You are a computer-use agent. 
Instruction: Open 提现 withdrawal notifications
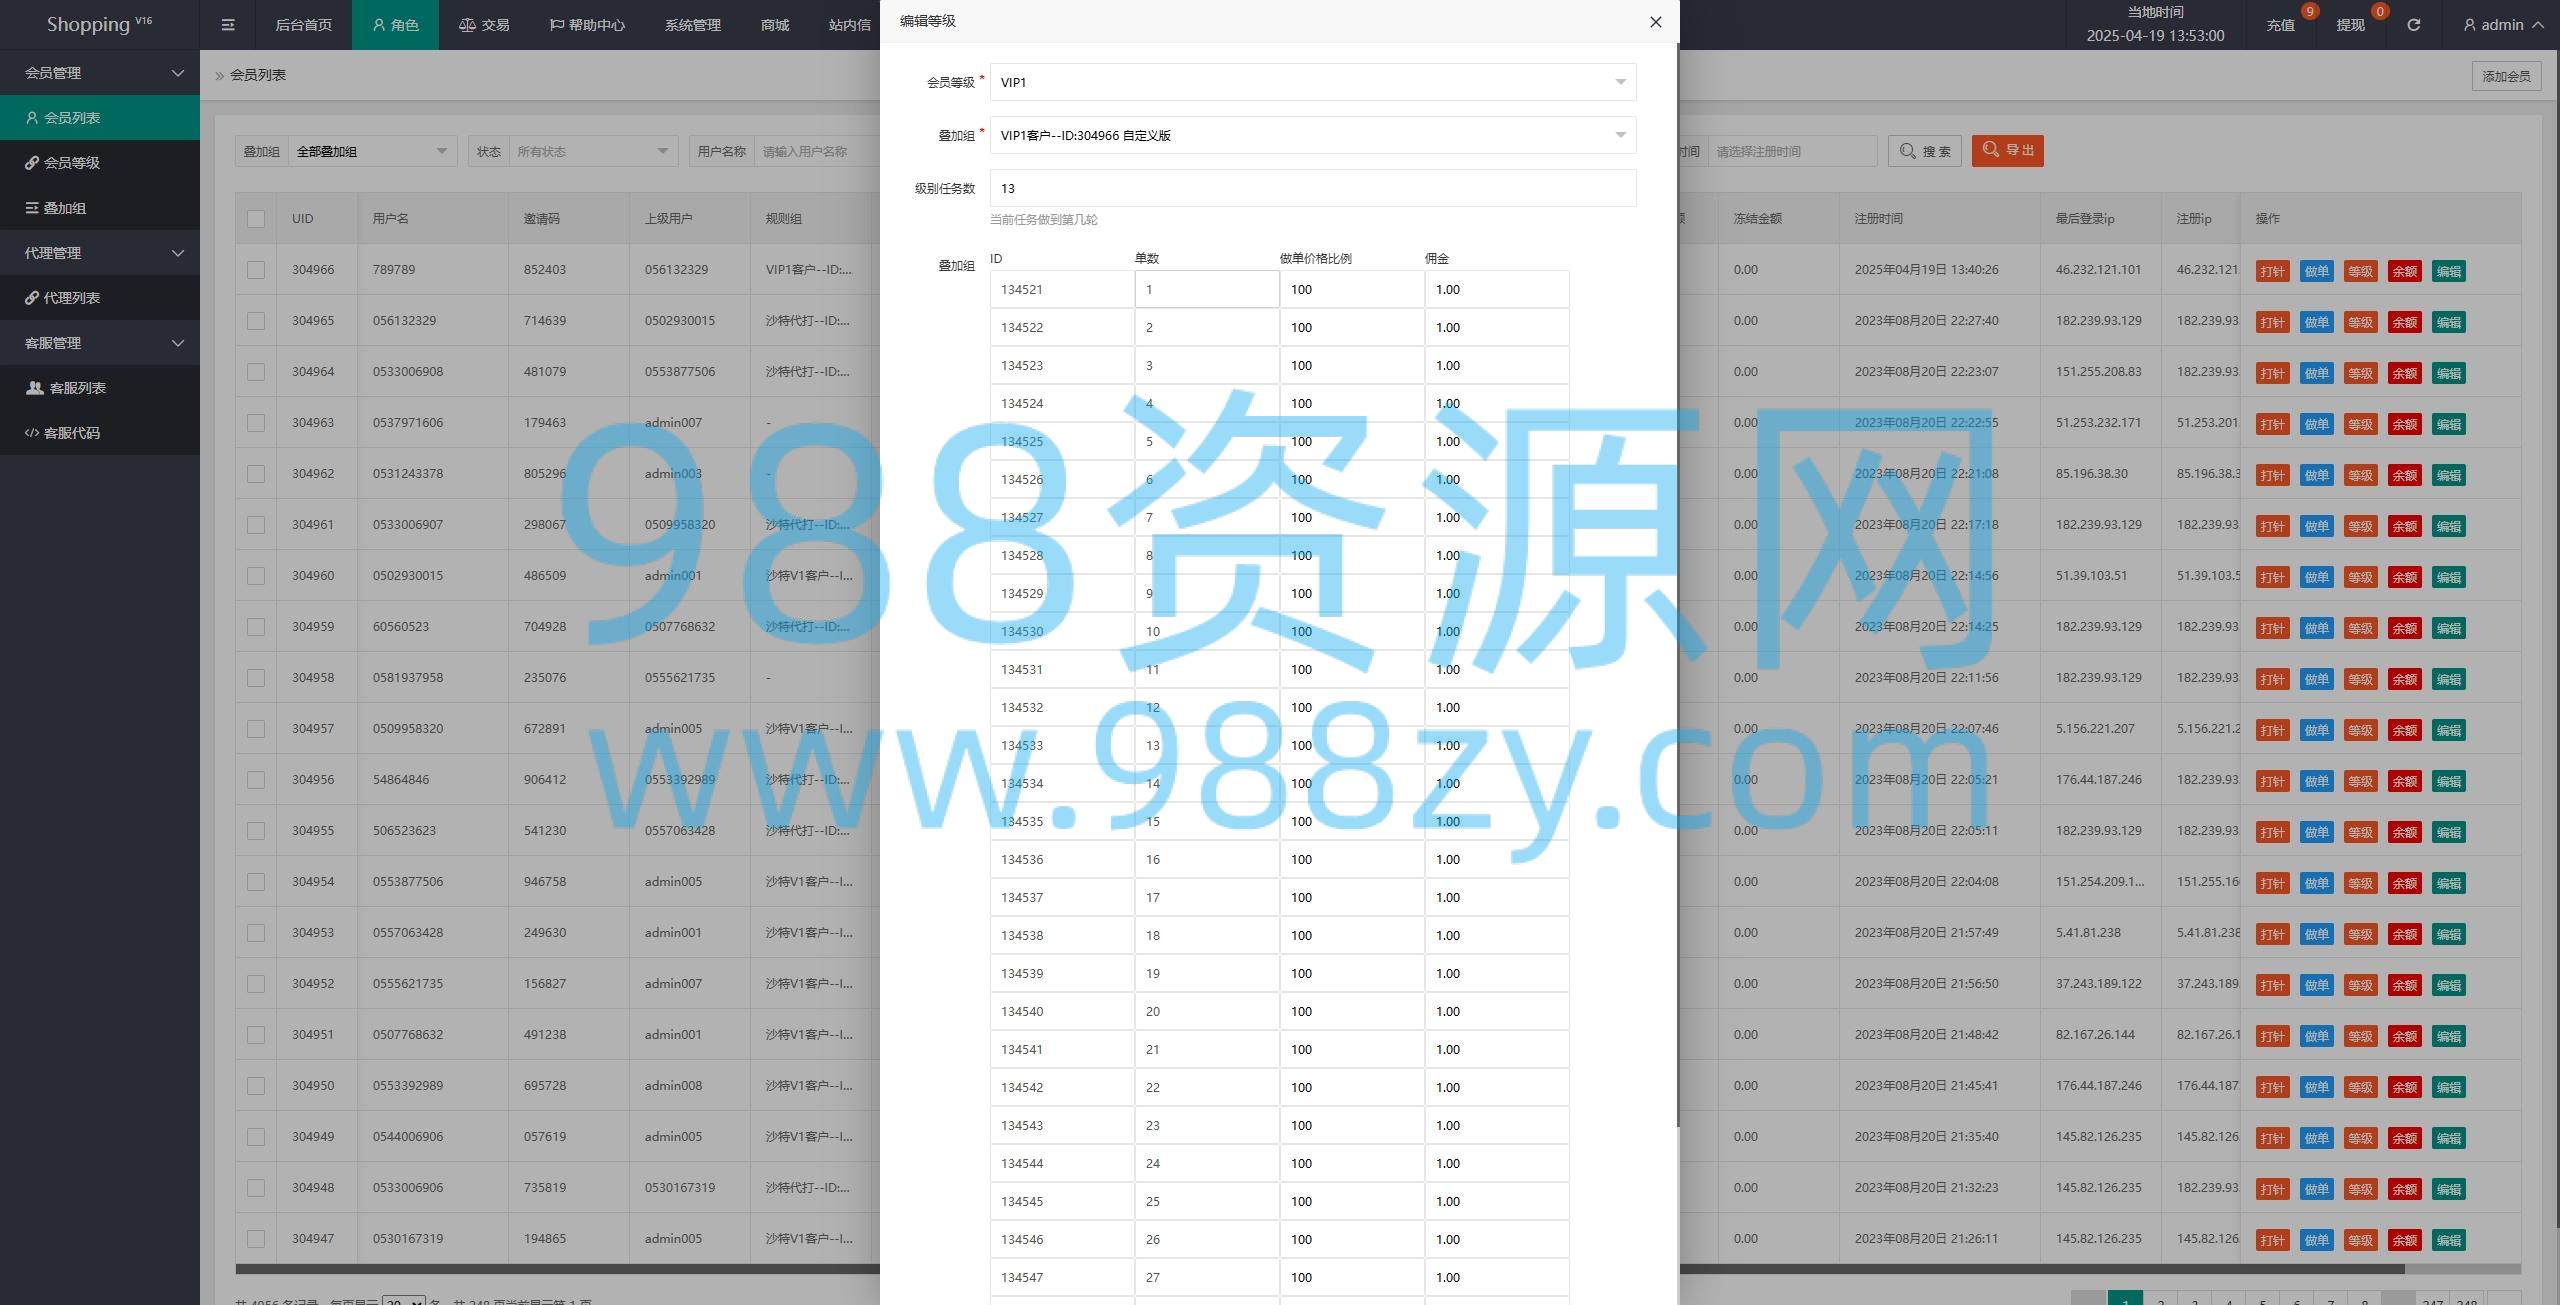(2350, 25)
